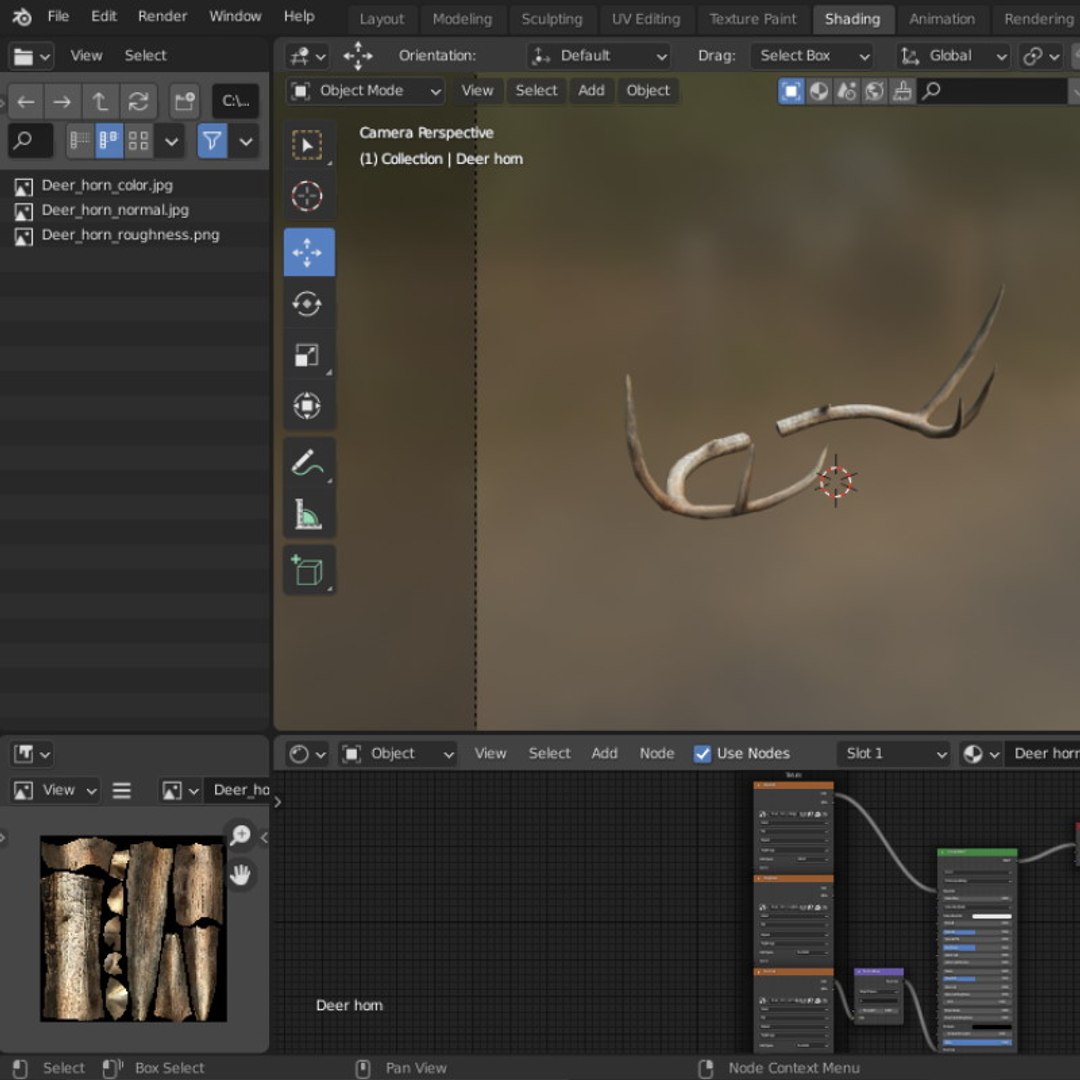The height and width of the screenshot is (1080, 1080).
Task: Toggle the globe filter icon in viewport header
Action: 874,91
